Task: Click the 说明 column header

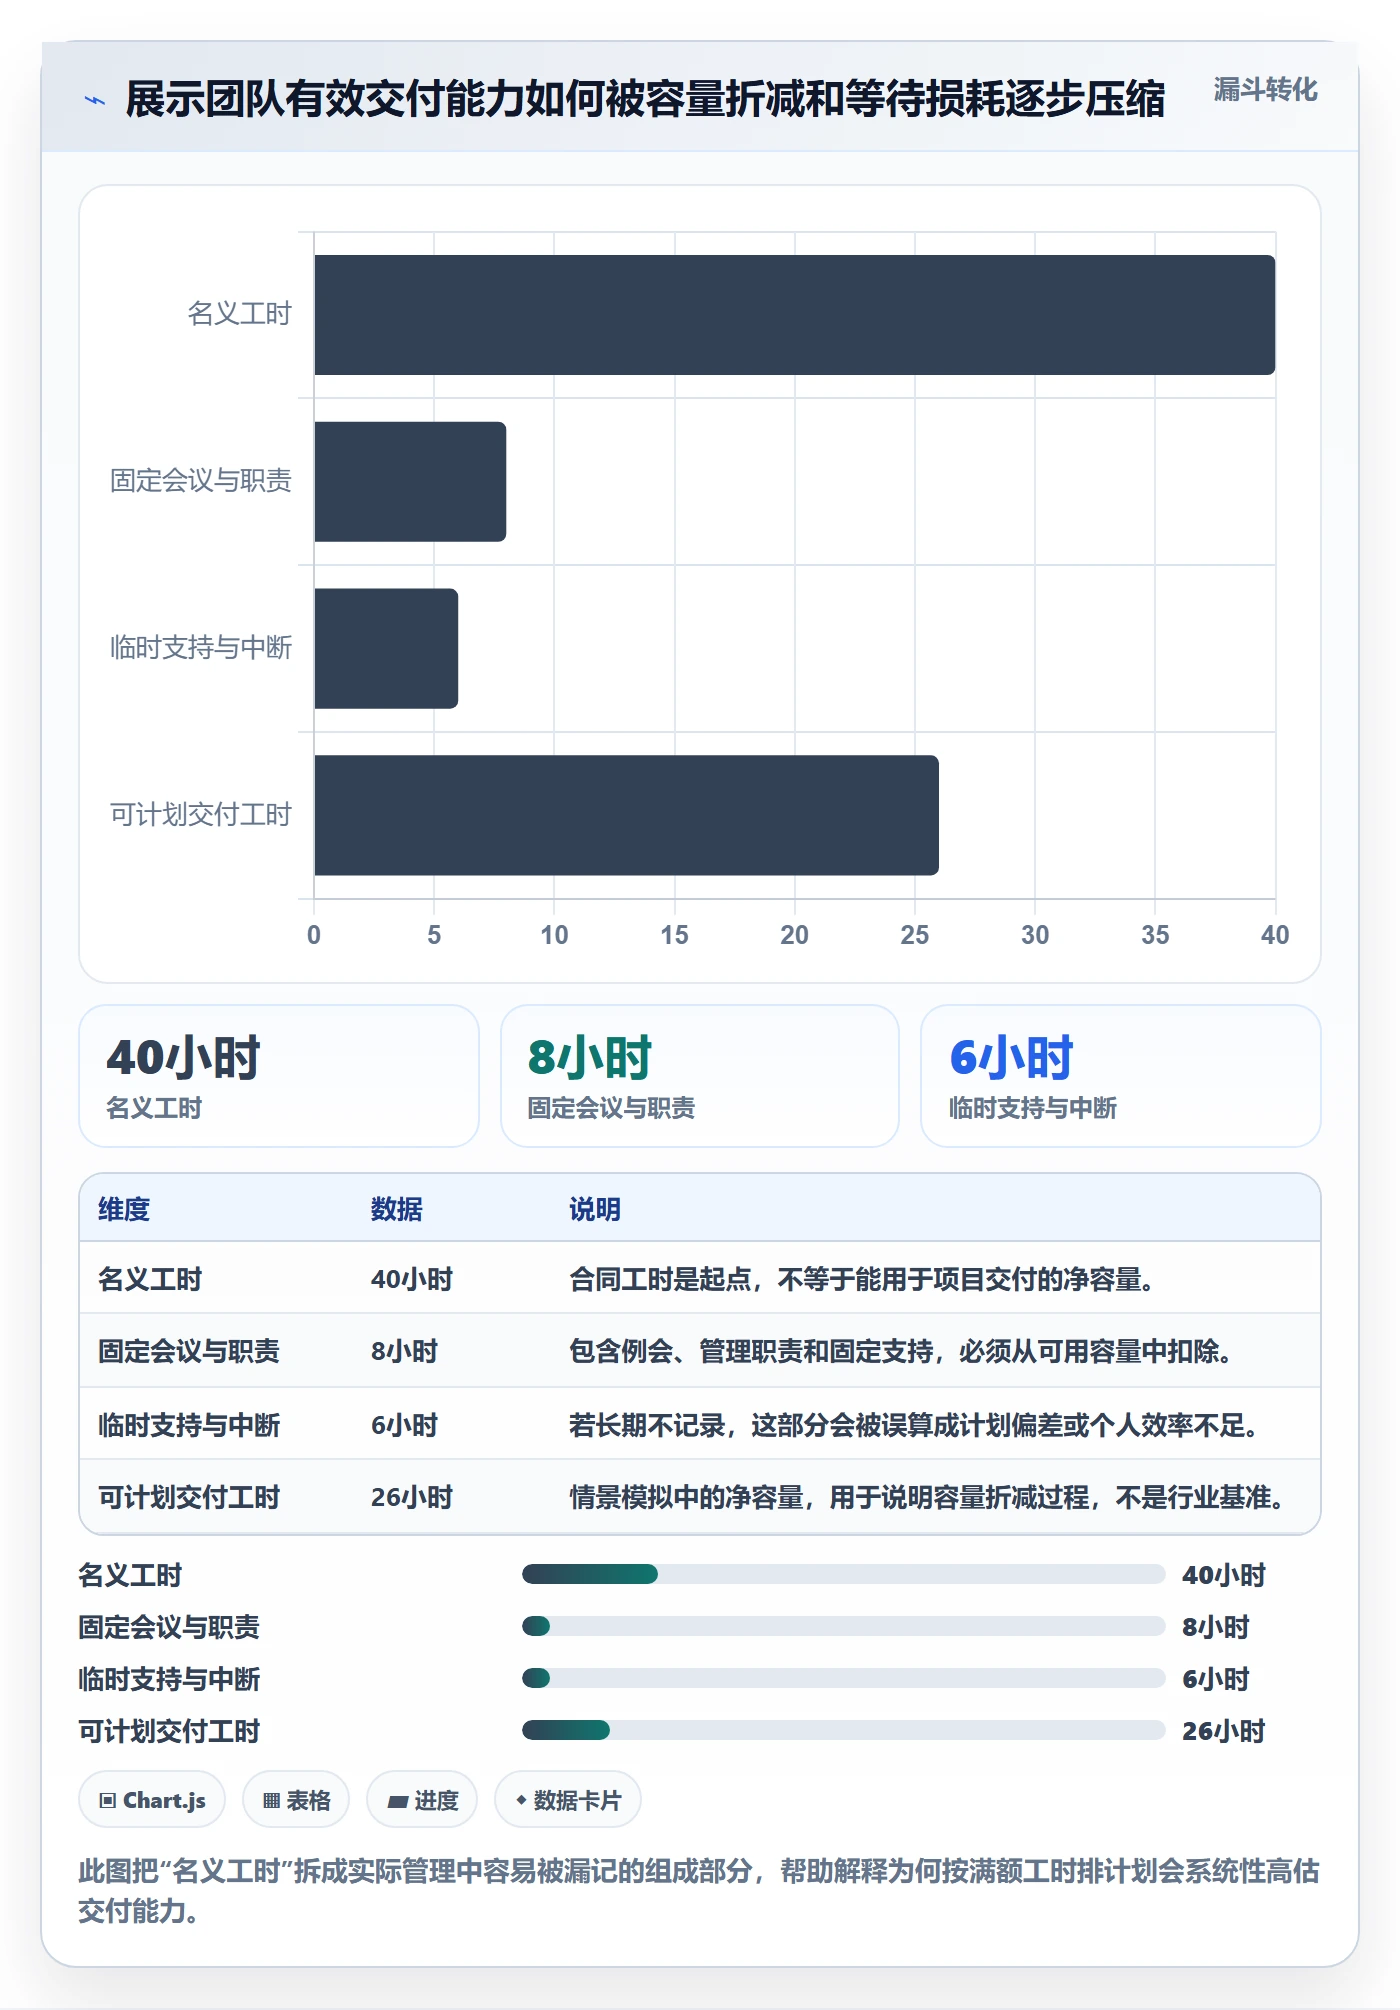Action: click(x=595, y=1209)
